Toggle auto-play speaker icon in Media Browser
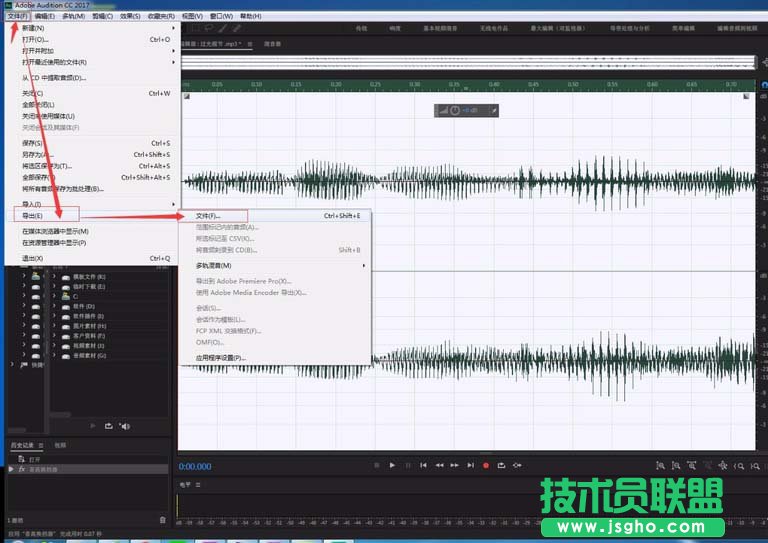The width and height of the screenshot is (768, 543). [124, 426]
